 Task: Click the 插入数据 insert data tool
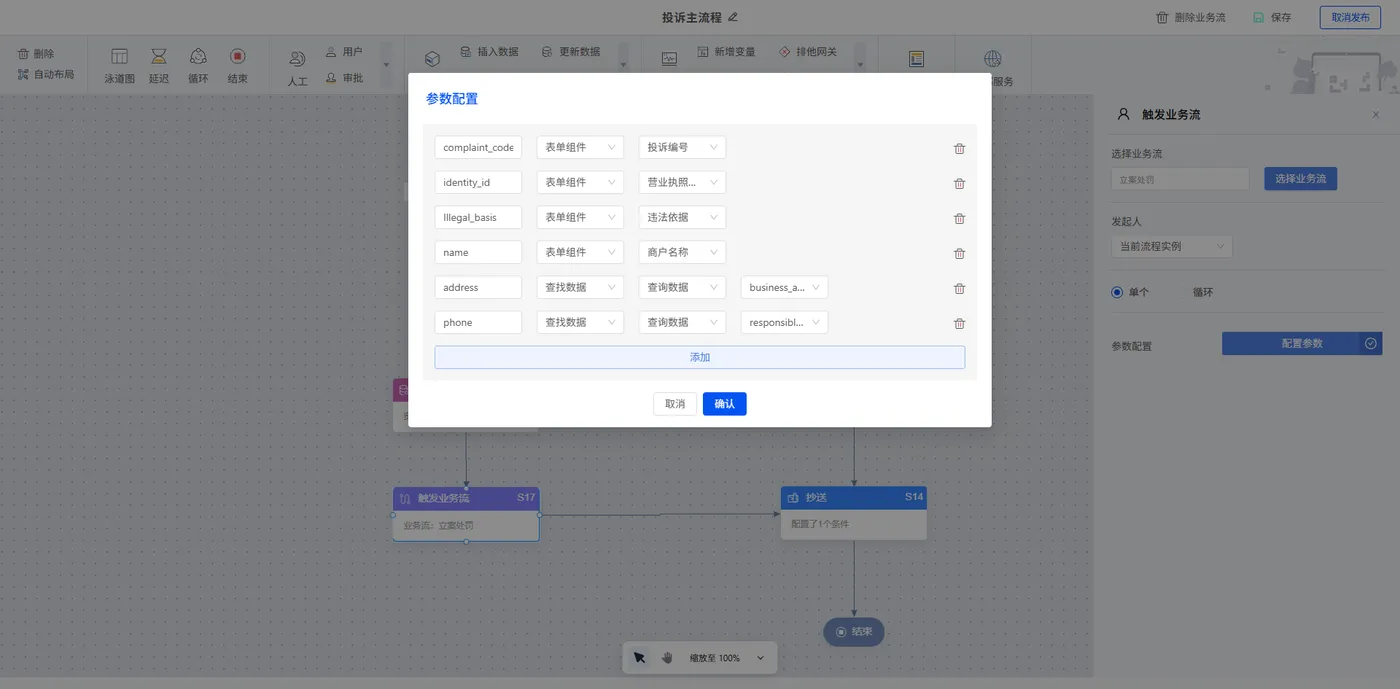pos(489,51)
